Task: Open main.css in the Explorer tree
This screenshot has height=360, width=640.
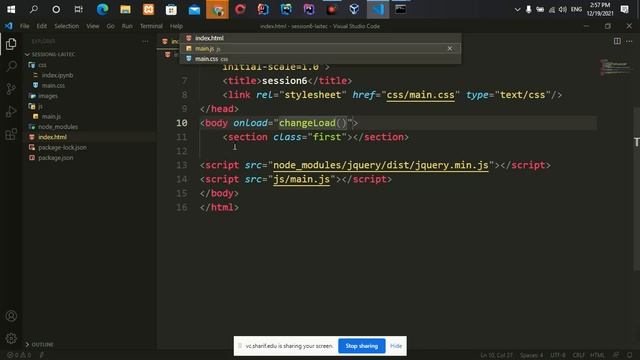Action: coord(53,86)
